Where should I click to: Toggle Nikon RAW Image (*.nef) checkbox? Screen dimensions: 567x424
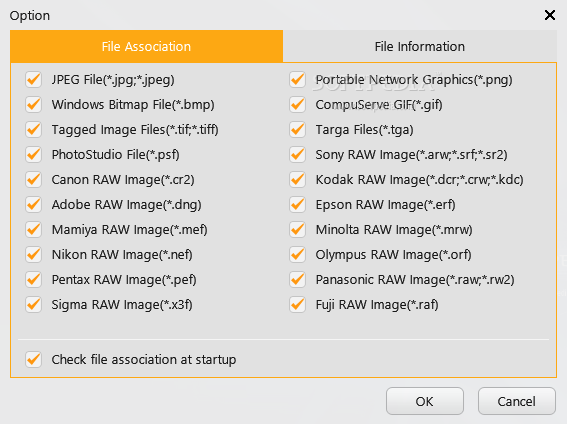point(34,254)
